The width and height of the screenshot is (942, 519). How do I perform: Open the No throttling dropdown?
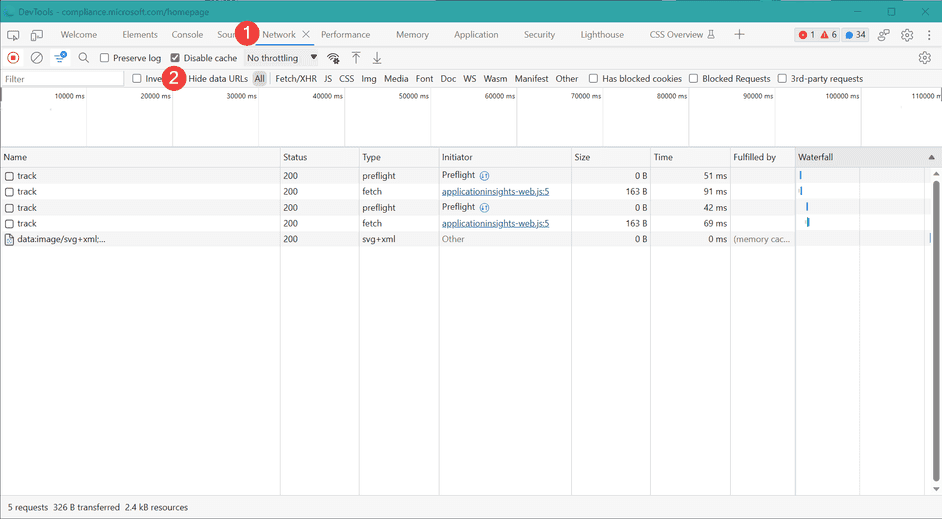pyautogui.click(x=282, y=58)
